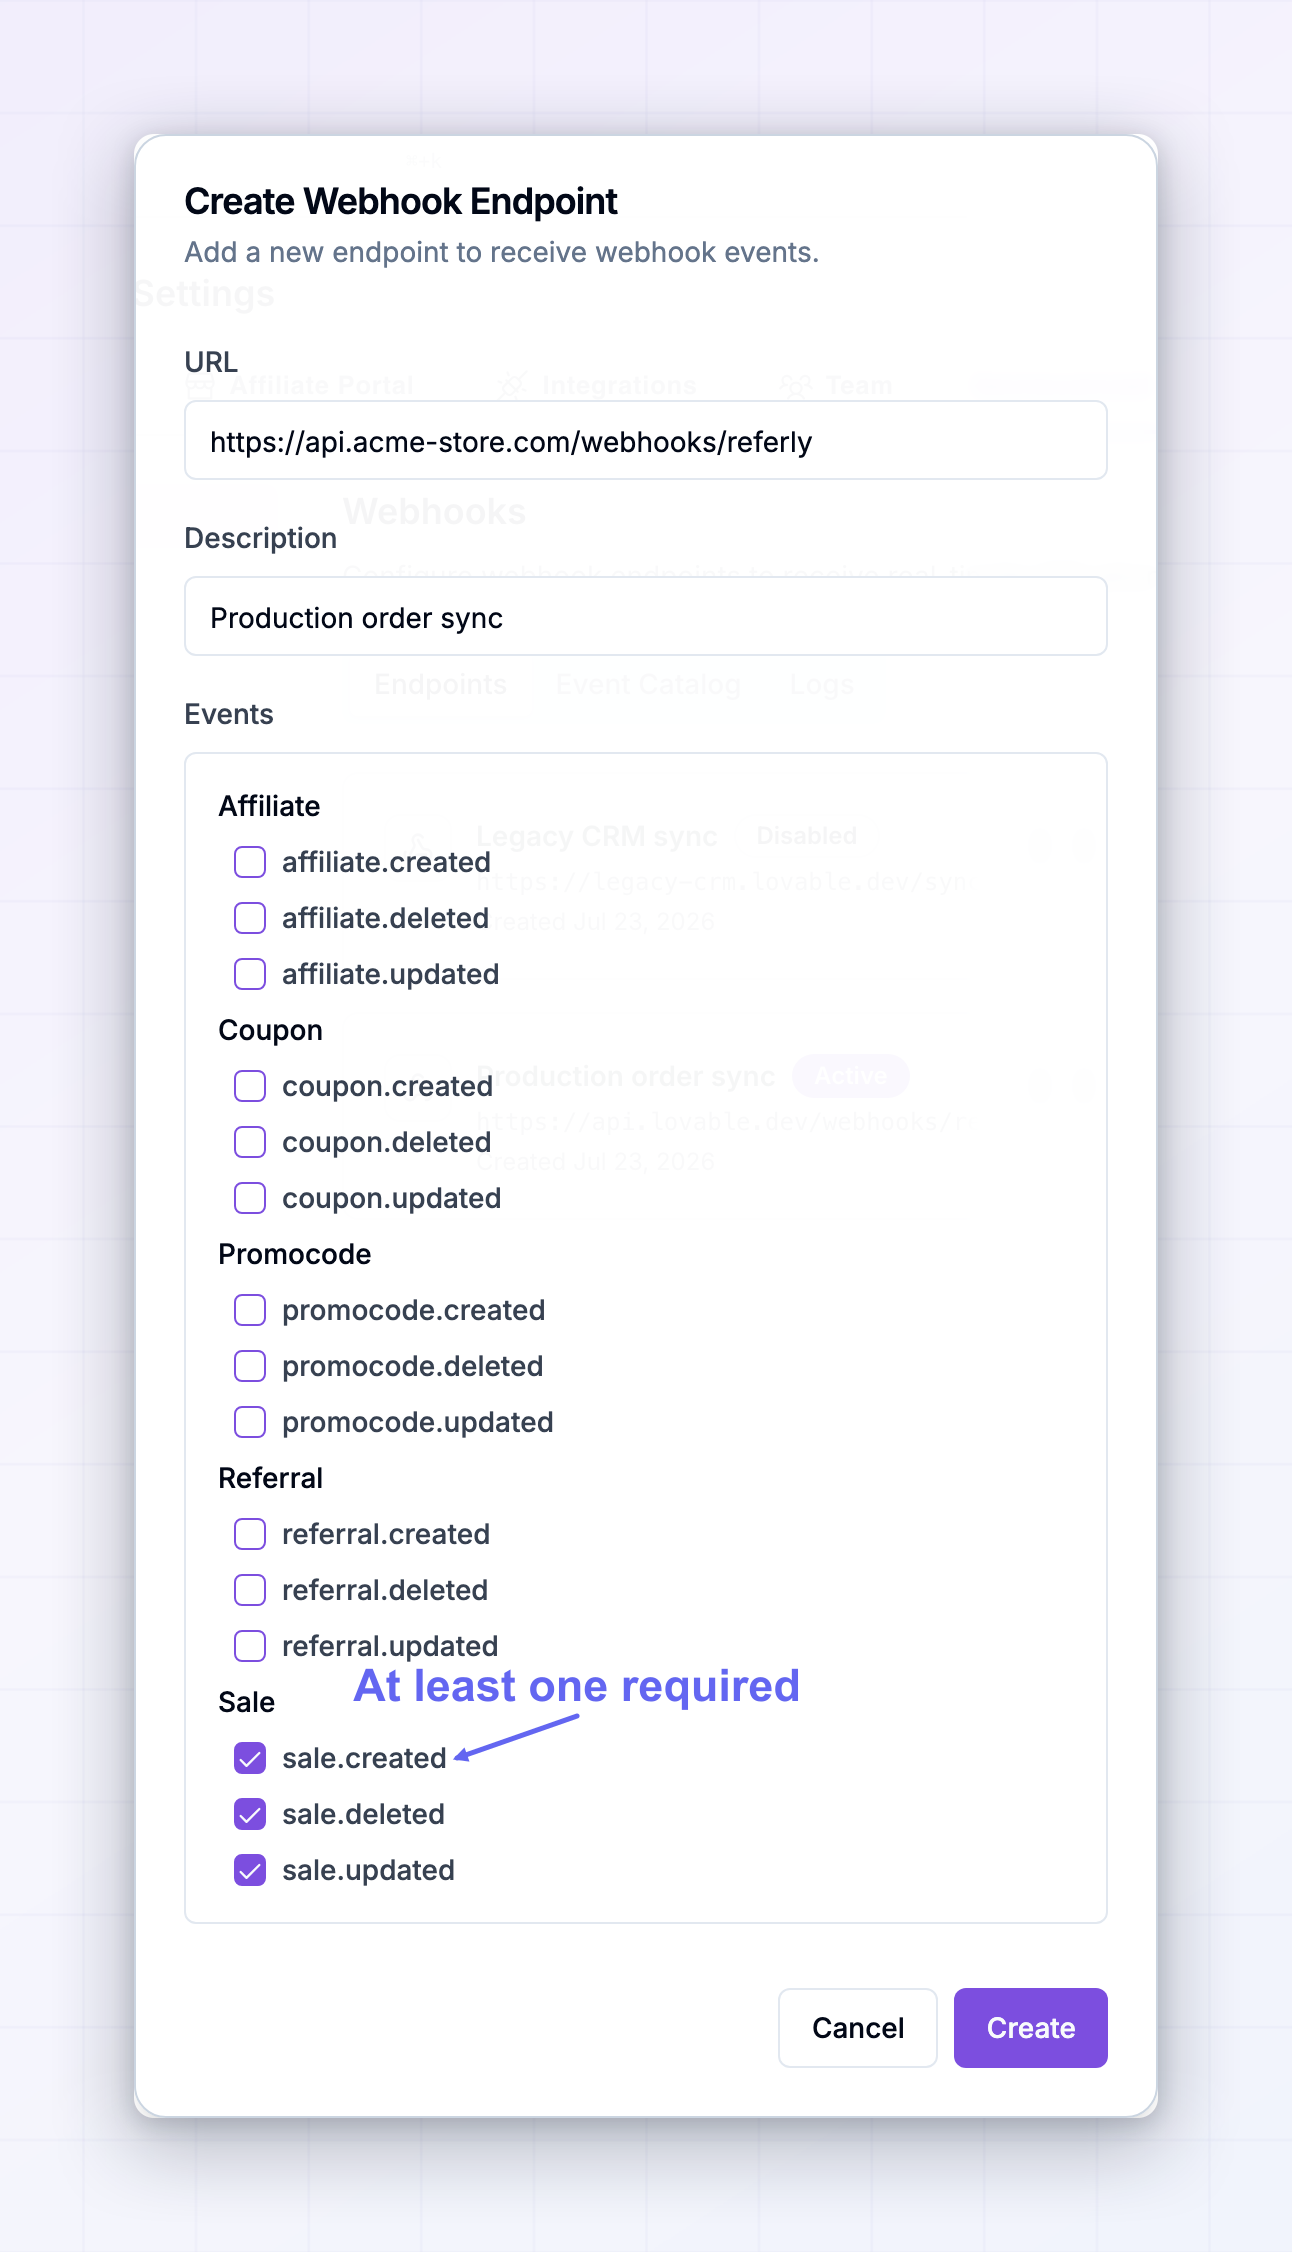Screen dimensions: 1292x2252
Task: Enable the referral.created event
Action: (250, 1534)
